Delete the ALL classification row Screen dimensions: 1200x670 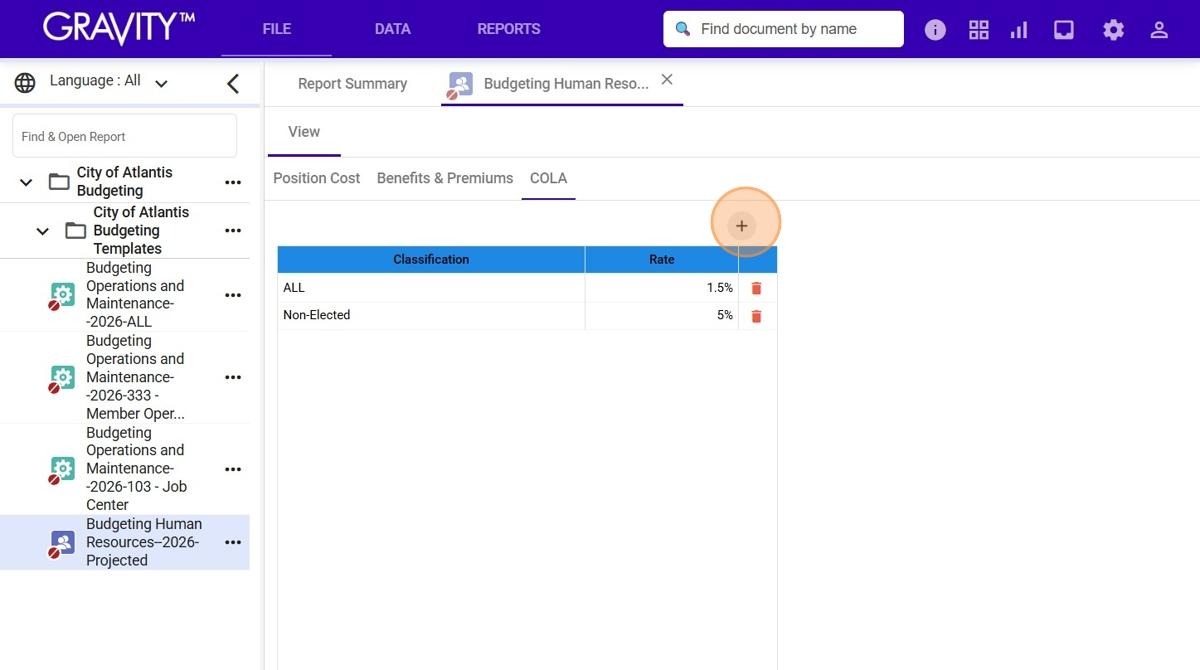pyautogui.click(x=756, y=288)
